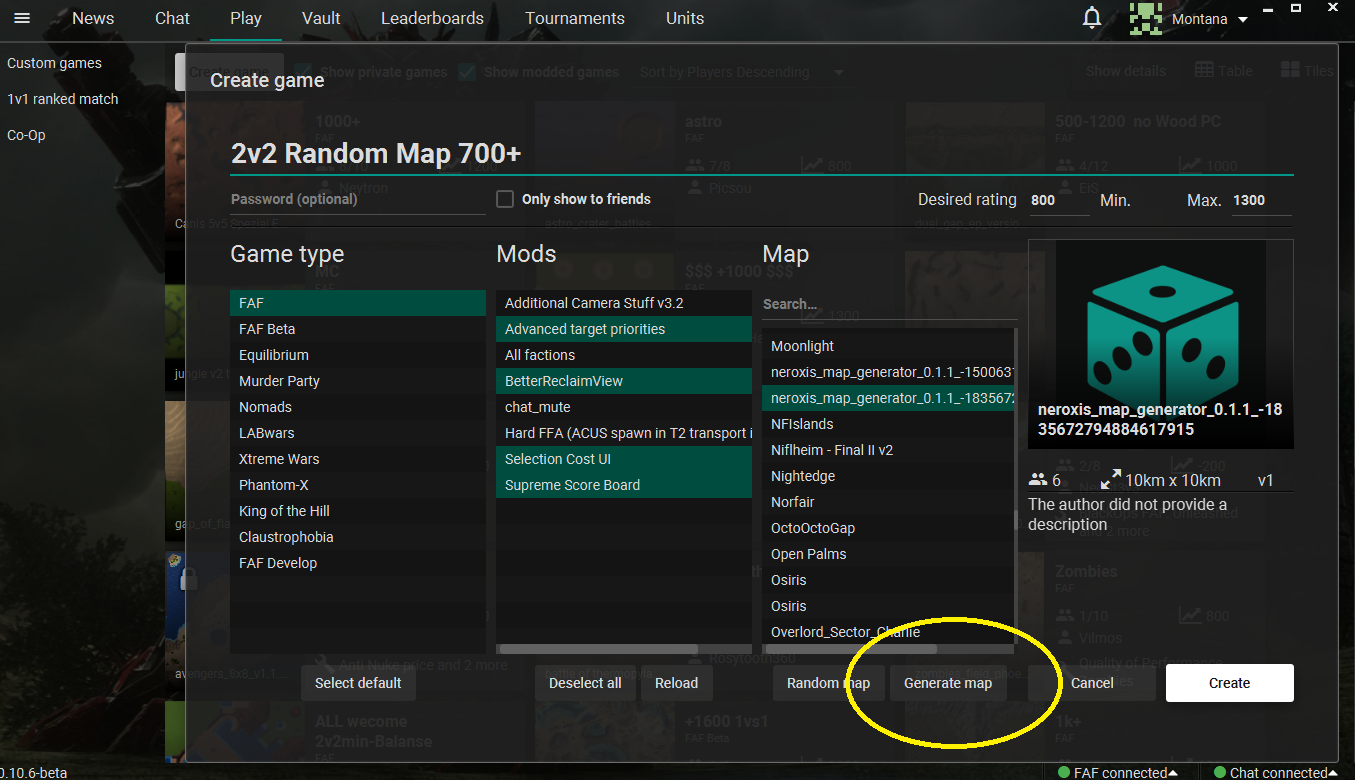The height and width of the screenshot is (780, 1355).
Task: Select neroxis_map_generator_0.1.1_-1500631 map
Action: point(888,372)
